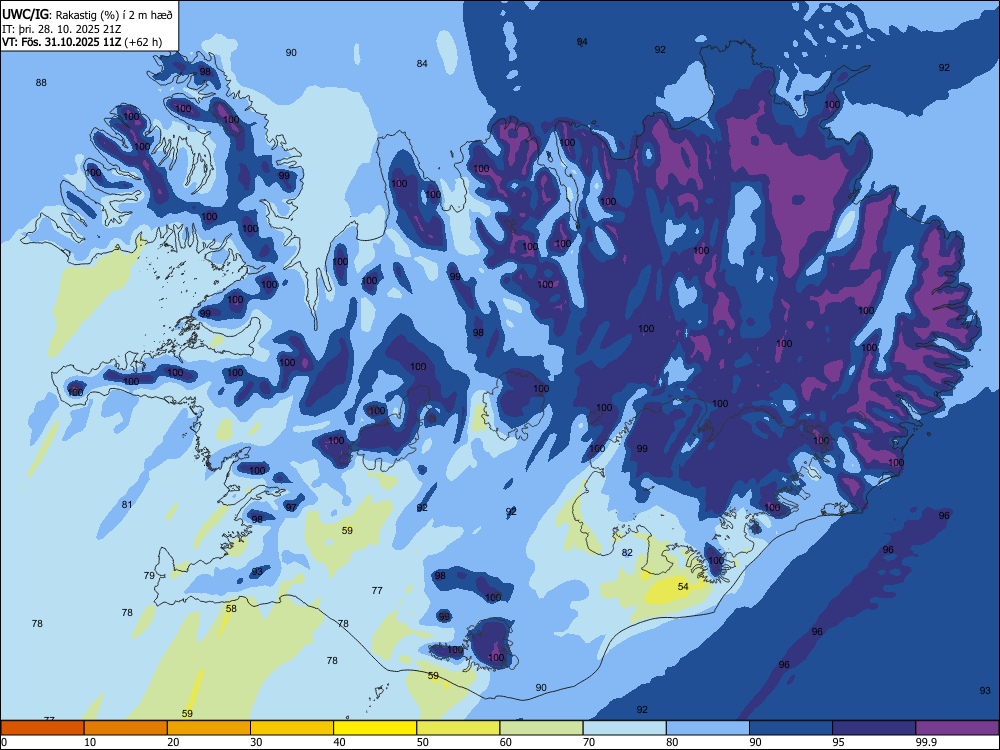Screen dimensions: 1000x750
Task: Pick the map value 81
Action: [x=127, y=504]
